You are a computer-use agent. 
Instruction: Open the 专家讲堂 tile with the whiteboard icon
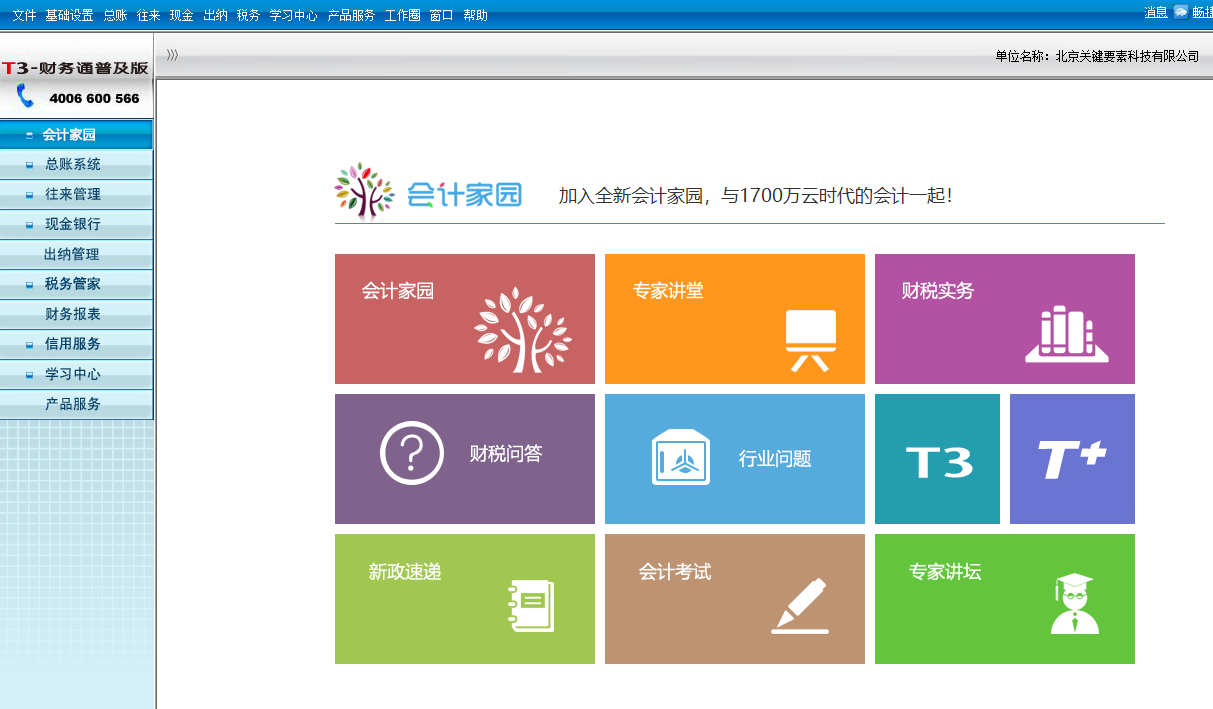pos(735,319)
